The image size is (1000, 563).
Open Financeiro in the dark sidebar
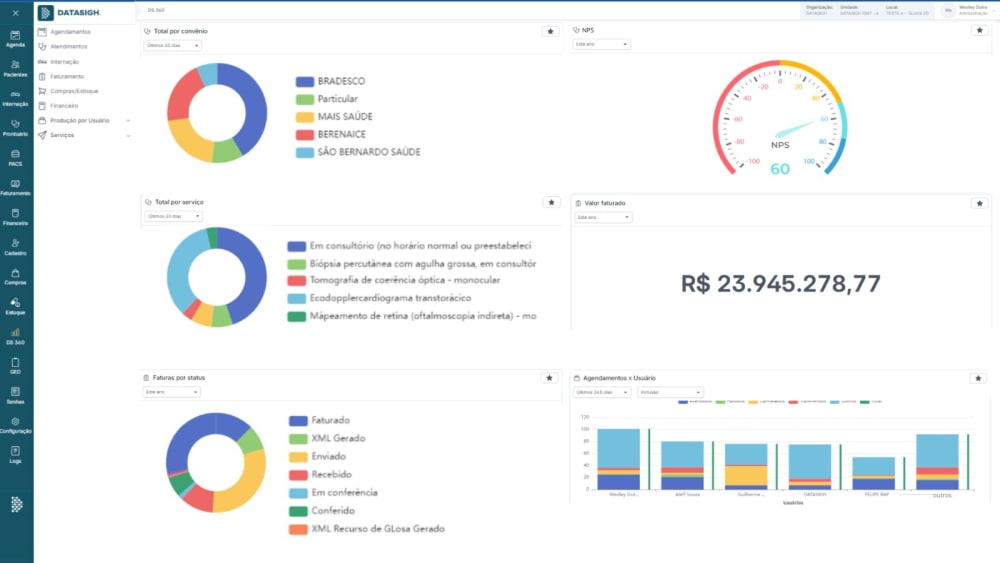tap(15, 217)
